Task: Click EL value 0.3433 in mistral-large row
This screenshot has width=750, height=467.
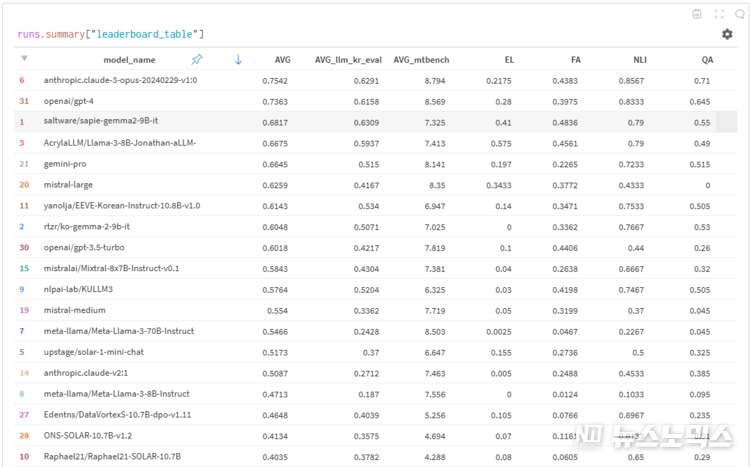Action: coord(498,185)
